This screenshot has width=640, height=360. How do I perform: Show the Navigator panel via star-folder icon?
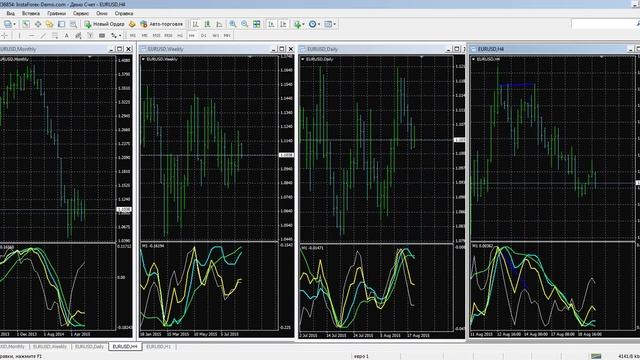pyautogui.click(x=49, y=24)
